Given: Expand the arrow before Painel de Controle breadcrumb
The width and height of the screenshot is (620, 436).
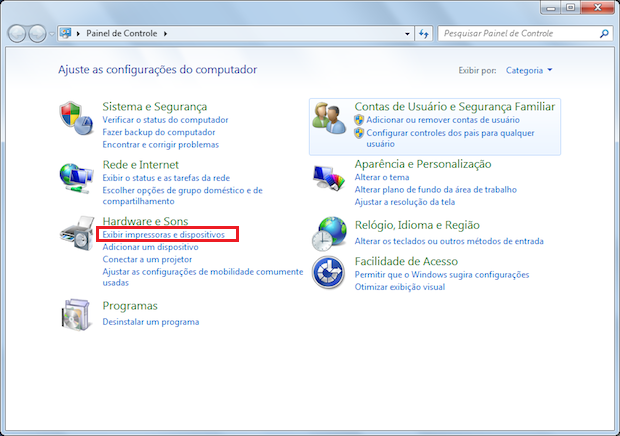Looking at the screenshot, I should [78, 34].
